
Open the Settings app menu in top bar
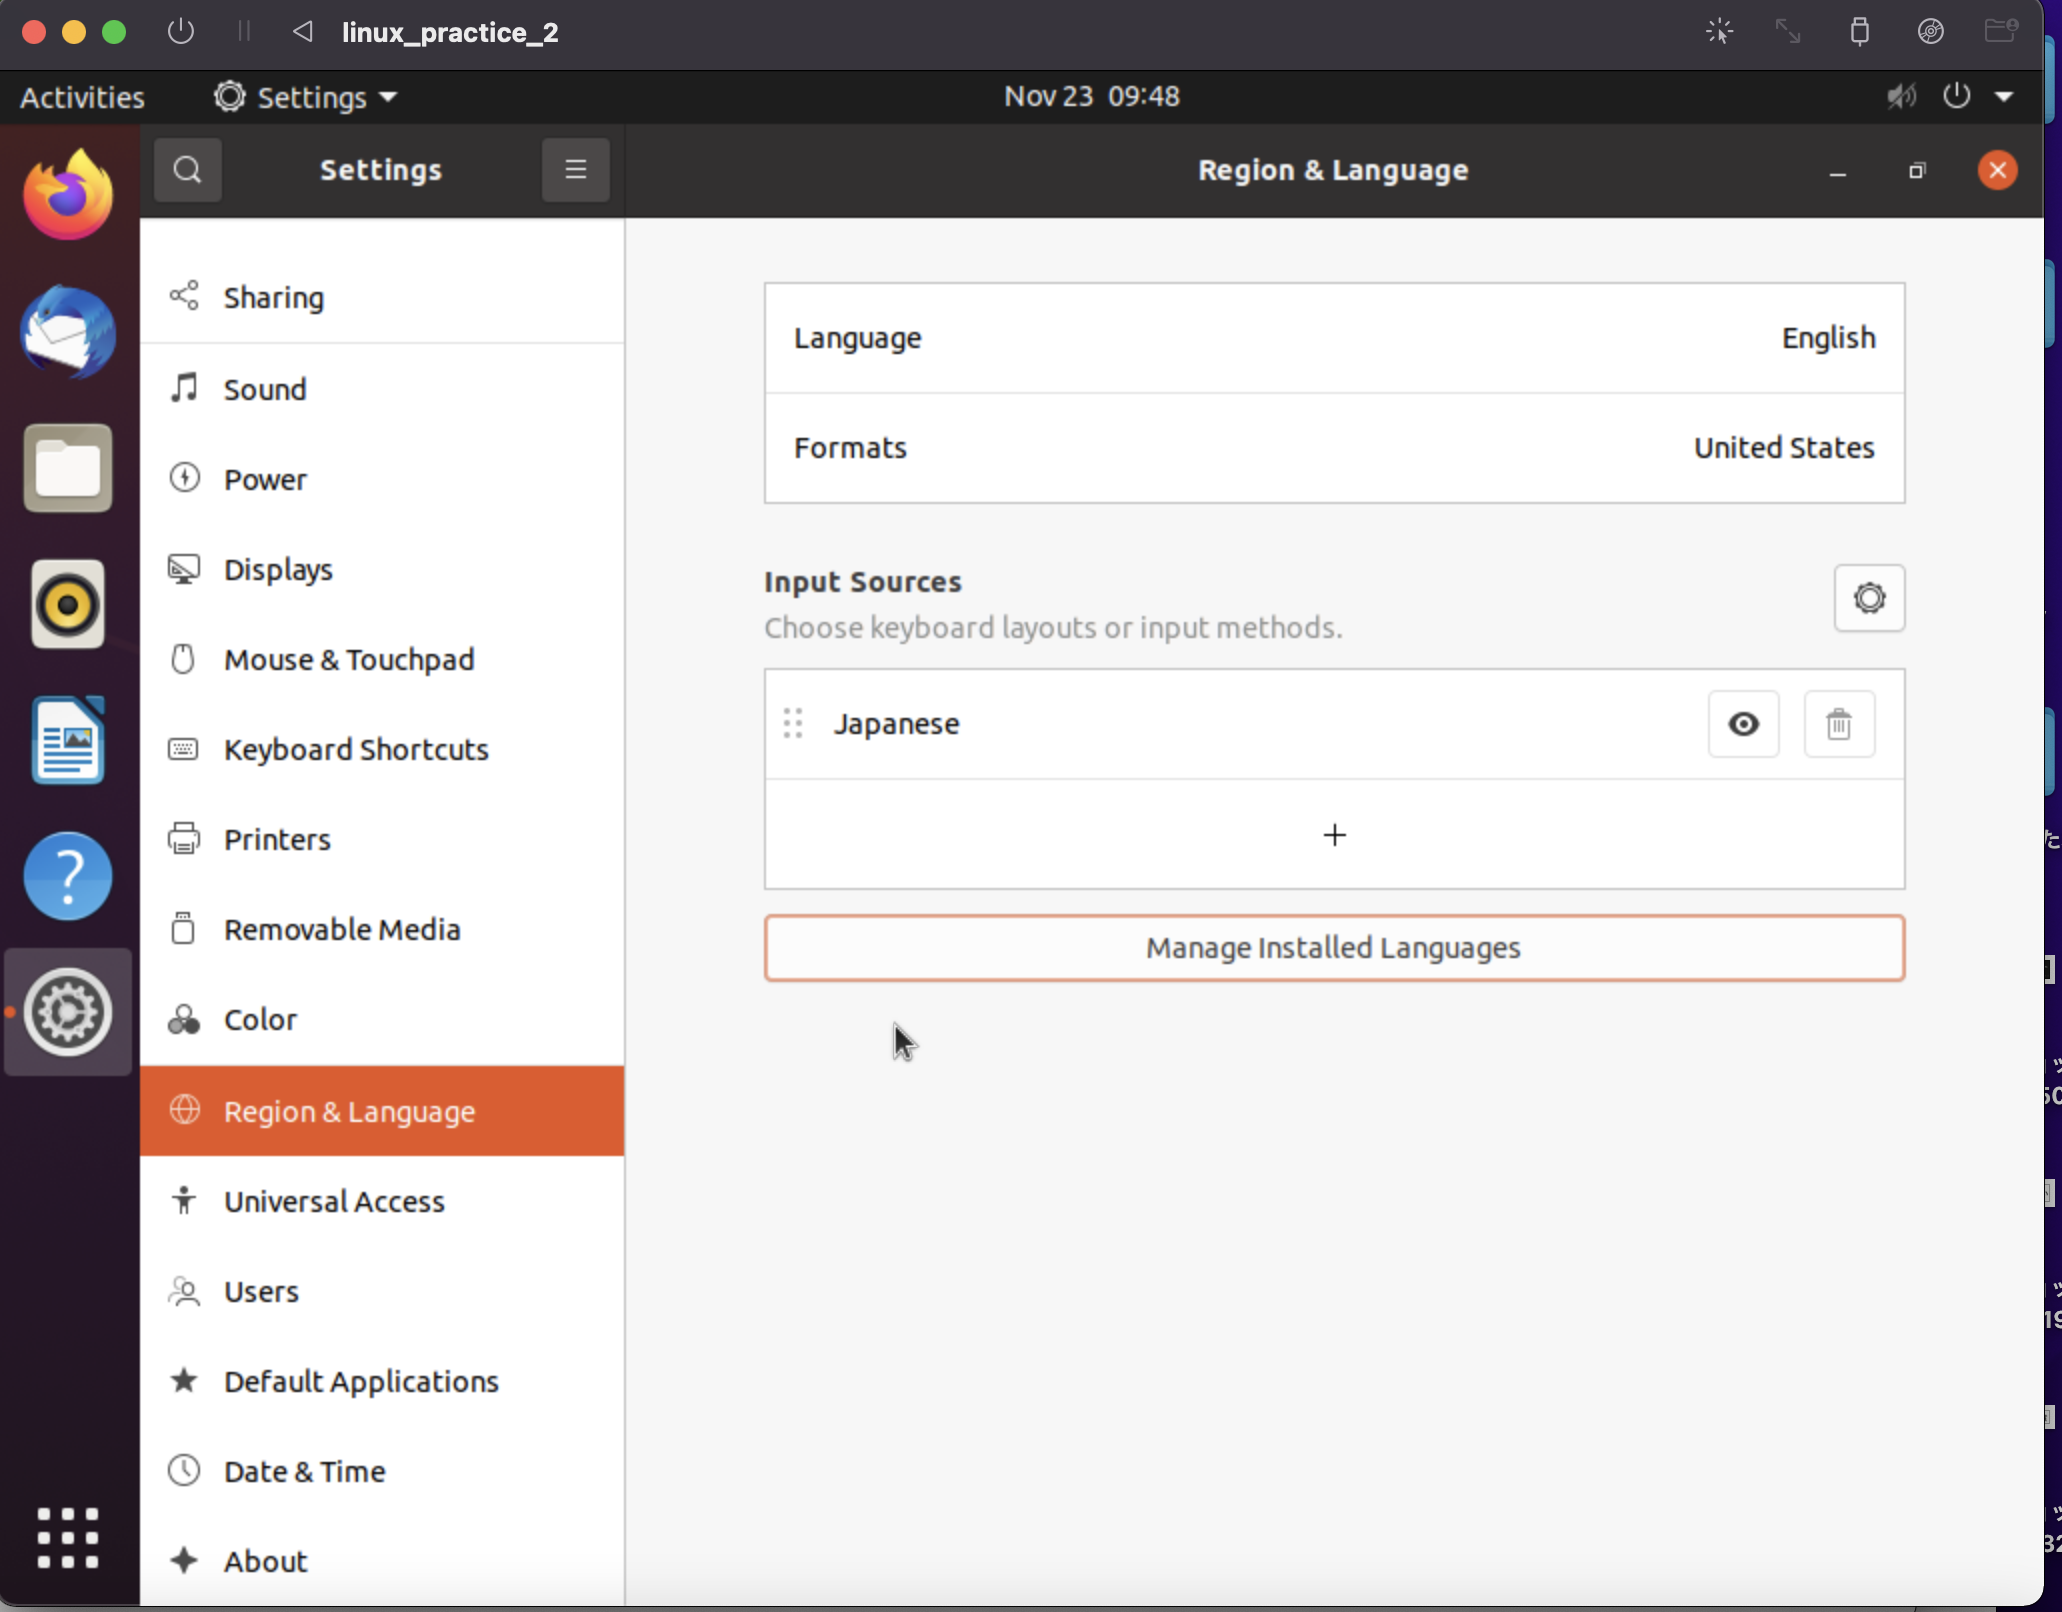point(305,97)
